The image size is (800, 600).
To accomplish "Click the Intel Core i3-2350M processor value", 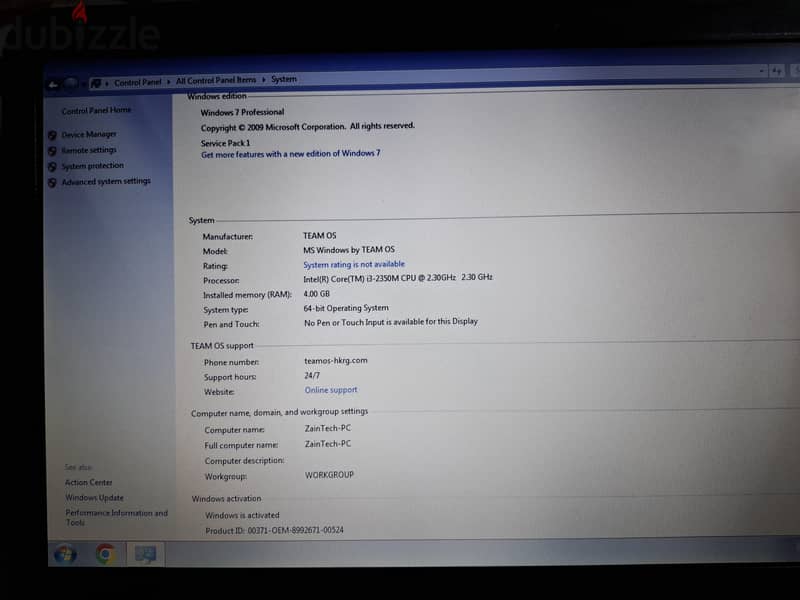I will point(397,278).
